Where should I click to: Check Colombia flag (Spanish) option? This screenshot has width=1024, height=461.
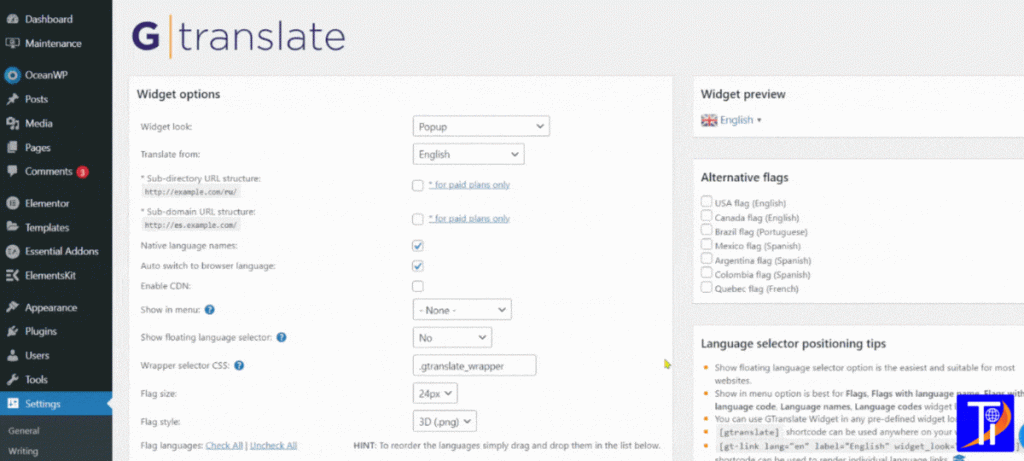click(706, 273)
